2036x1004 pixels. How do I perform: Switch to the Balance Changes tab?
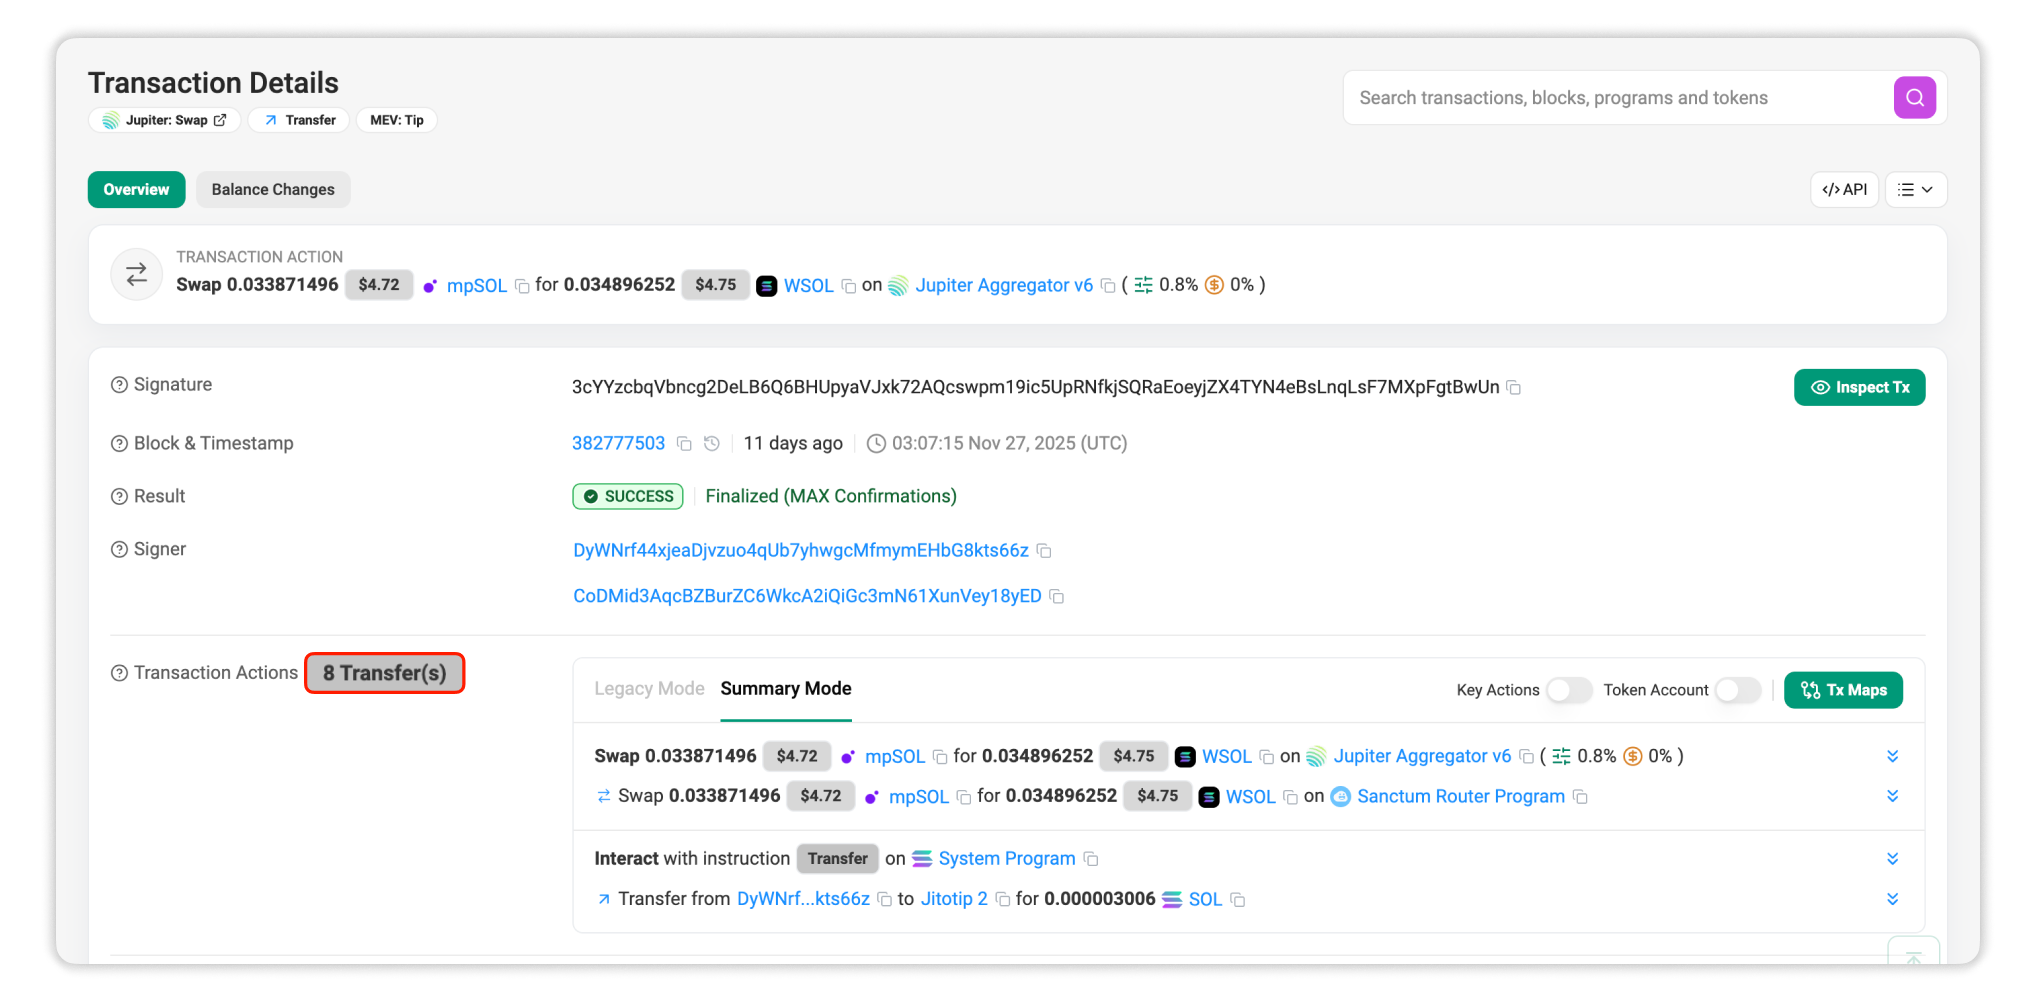point(272,189)
